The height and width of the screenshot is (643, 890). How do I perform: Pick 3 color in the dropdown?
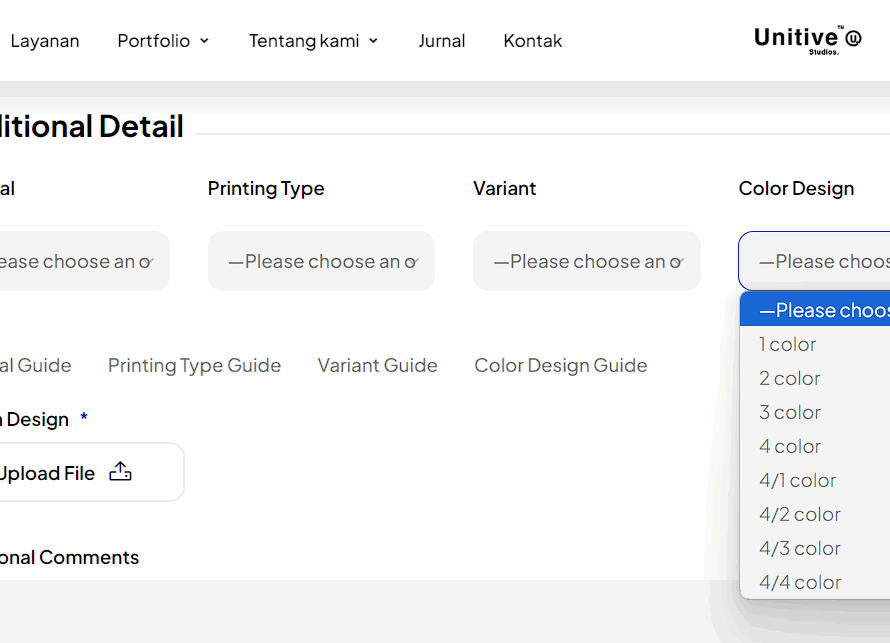pyautogui.click(x=790, y=412)
